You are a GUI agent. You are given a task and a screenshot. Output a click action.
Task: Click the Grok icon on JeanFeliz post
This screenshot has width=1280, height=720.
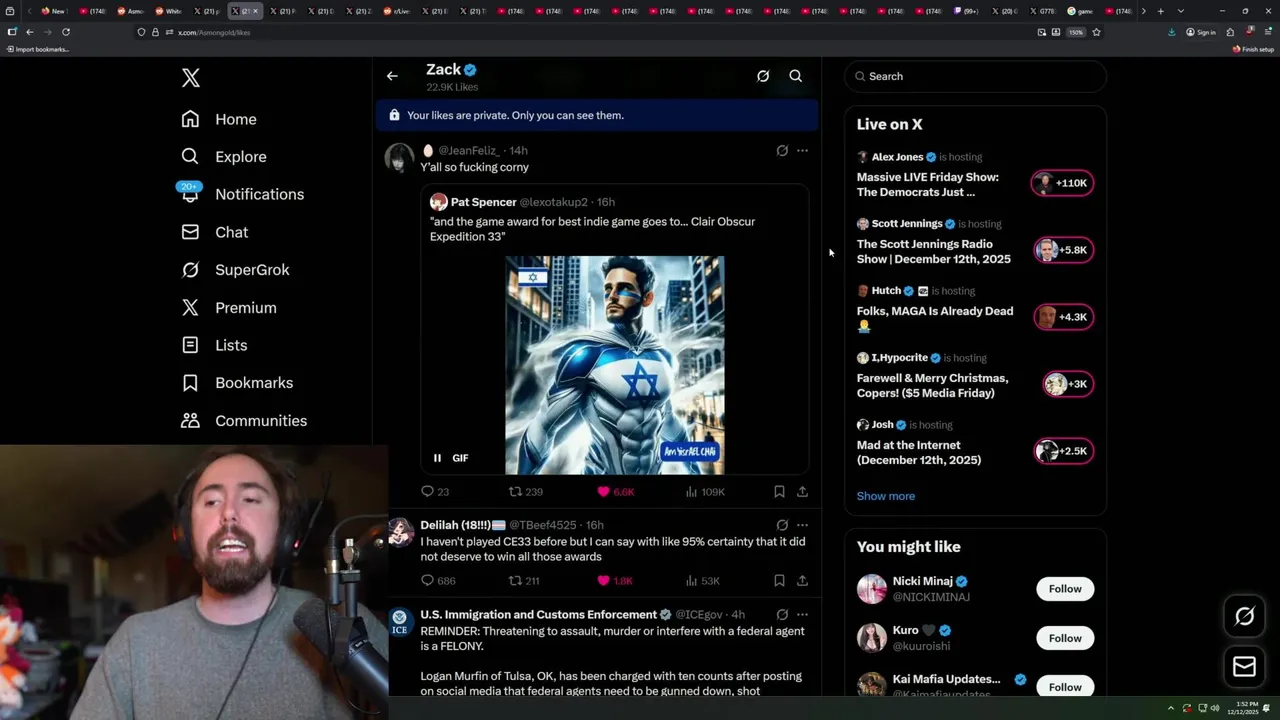[782, 151]
